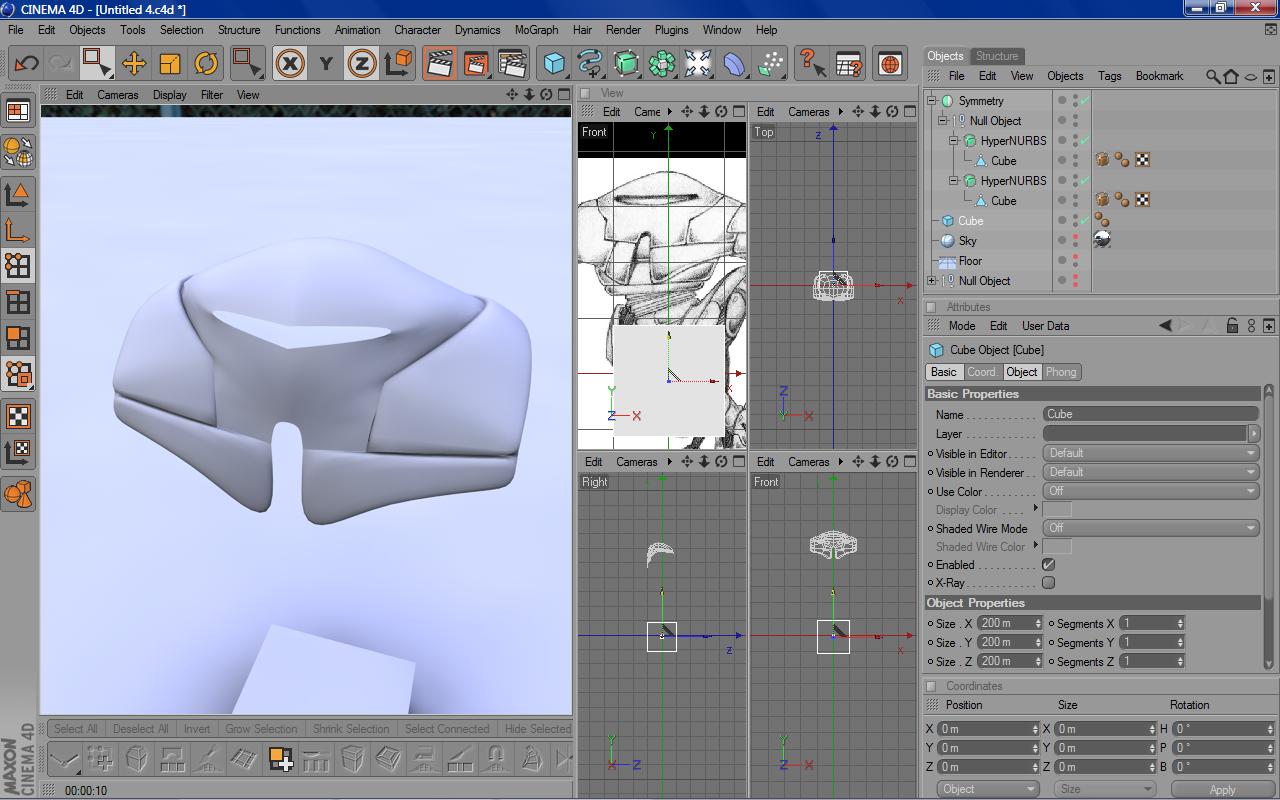
Task: Open the MoGraph menu
Action: point(536,30)
